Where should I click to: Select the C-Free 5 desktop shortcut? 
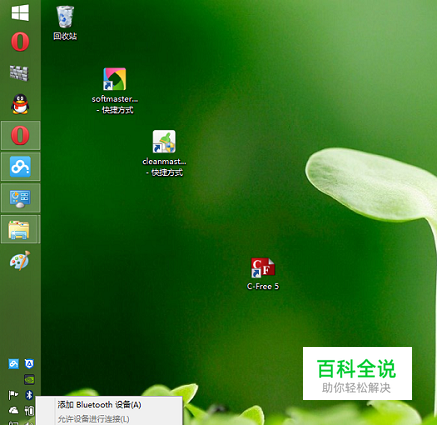263,274
